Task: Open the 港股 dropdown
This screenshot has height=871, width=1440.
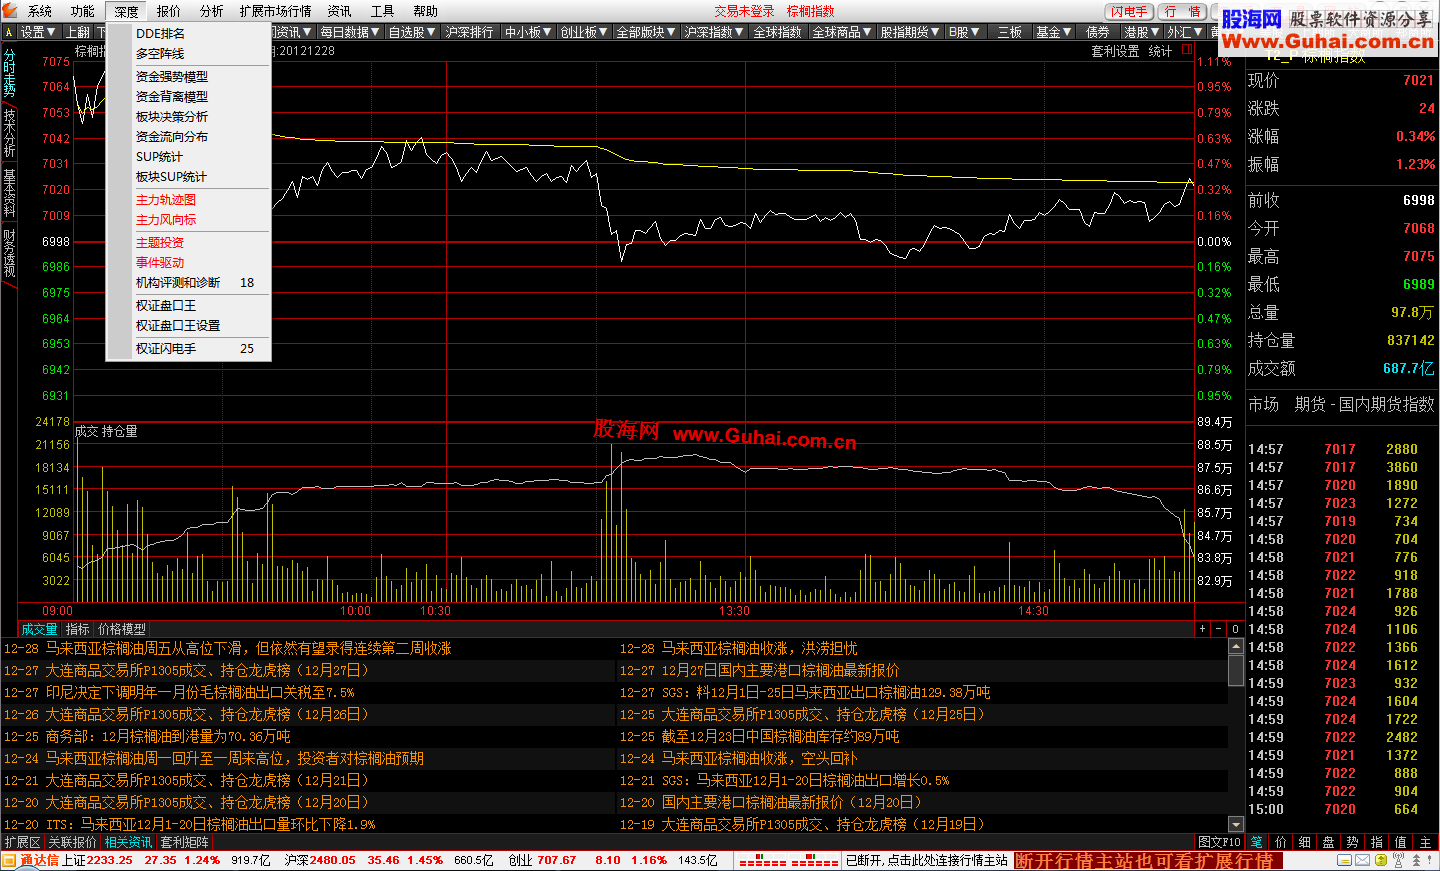Action: pos(1142,32)
